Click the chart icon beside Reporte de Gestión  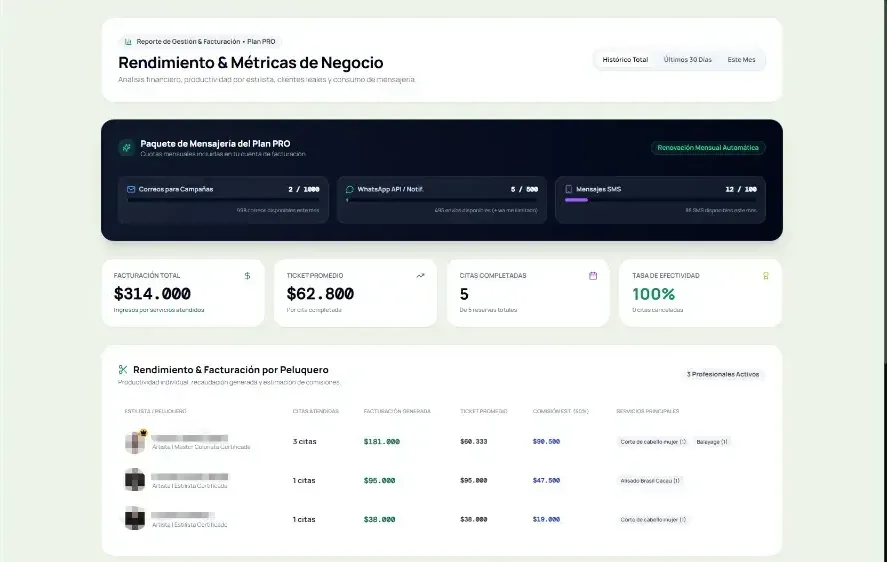(x=128, y=42)
